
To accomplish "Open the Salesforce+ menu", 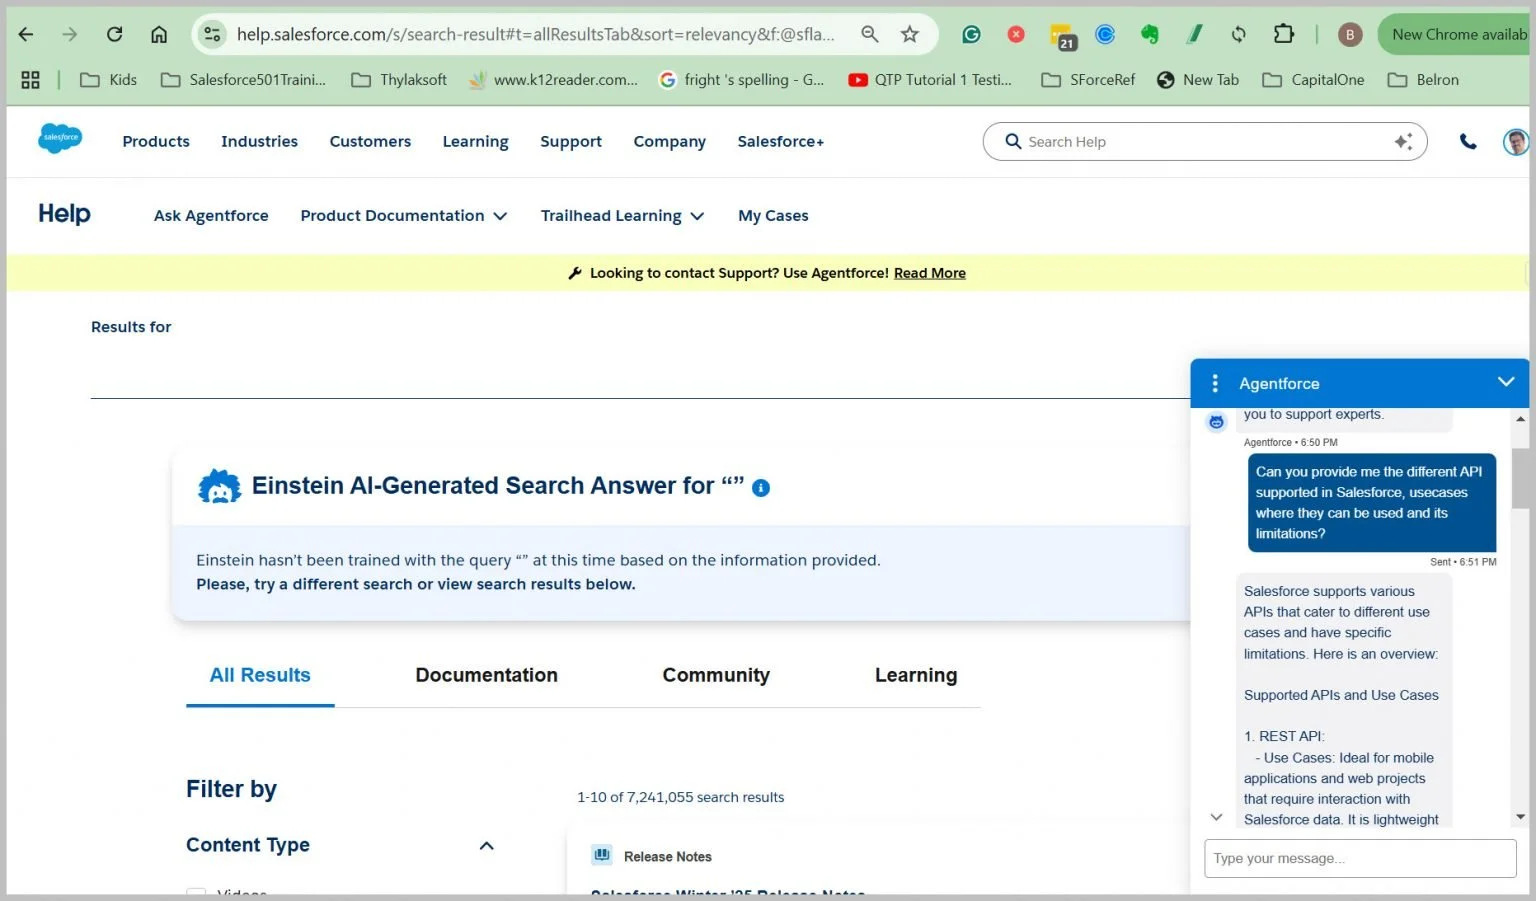I will pos(781,141).
